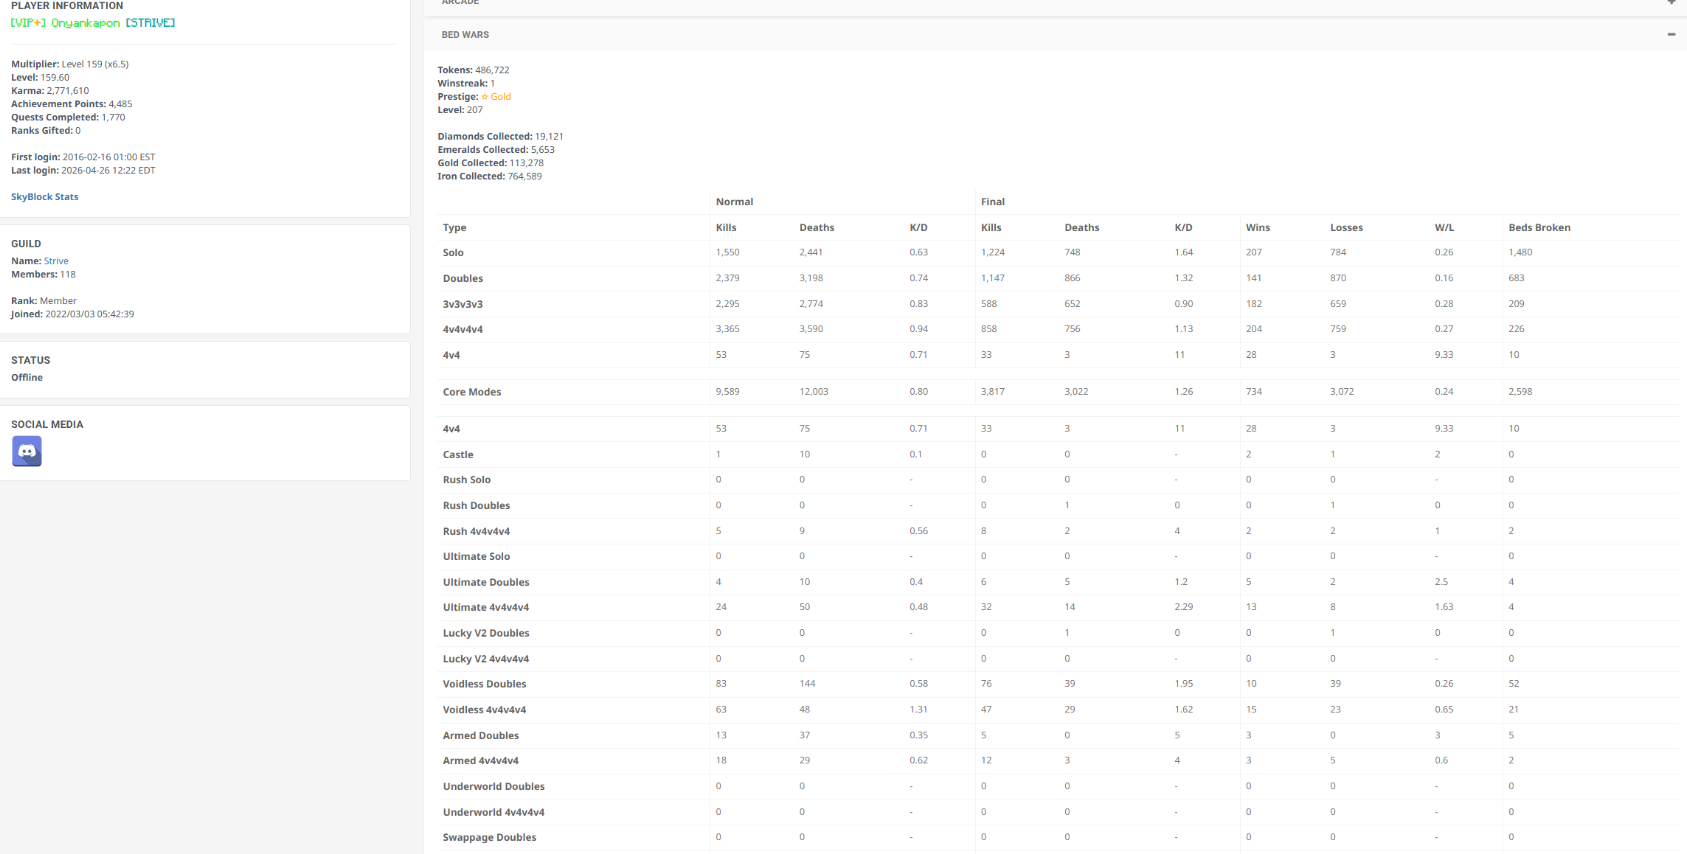Select the First login date

point(109,157)
